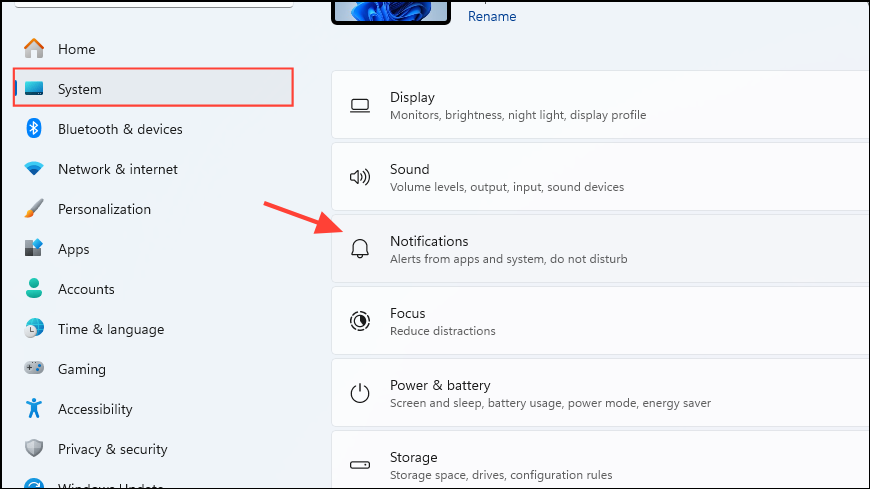Viewport: 870px width, 489px height.
Task: Open the Accounts category
Action: (x=153, y=289)
